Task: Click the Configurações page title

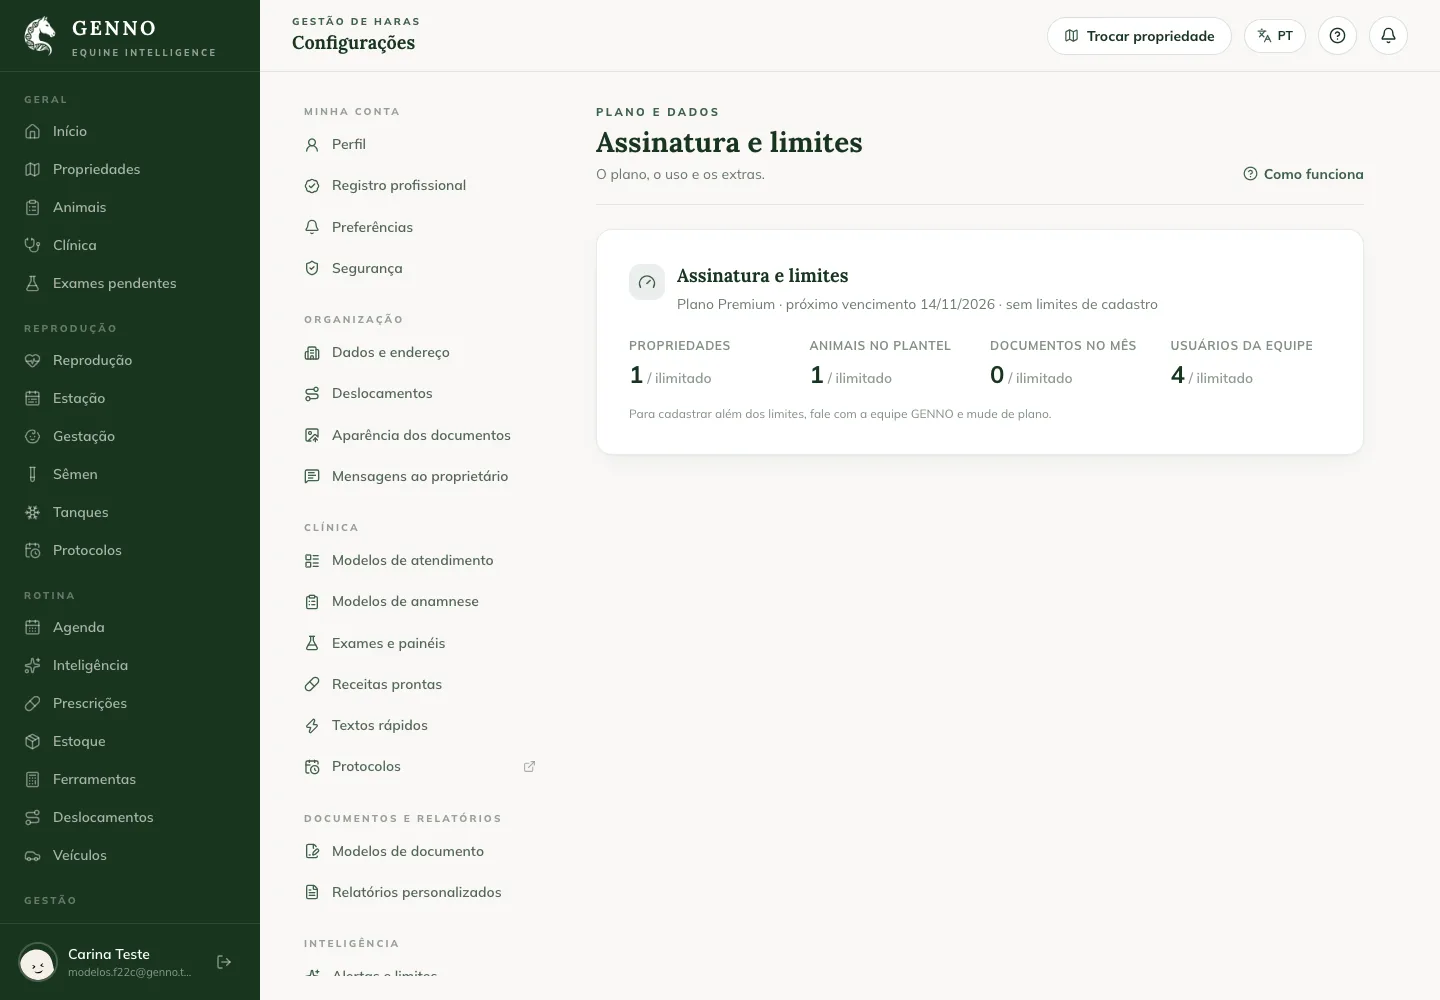Action: pyautogui.click(x=353, y=43)
